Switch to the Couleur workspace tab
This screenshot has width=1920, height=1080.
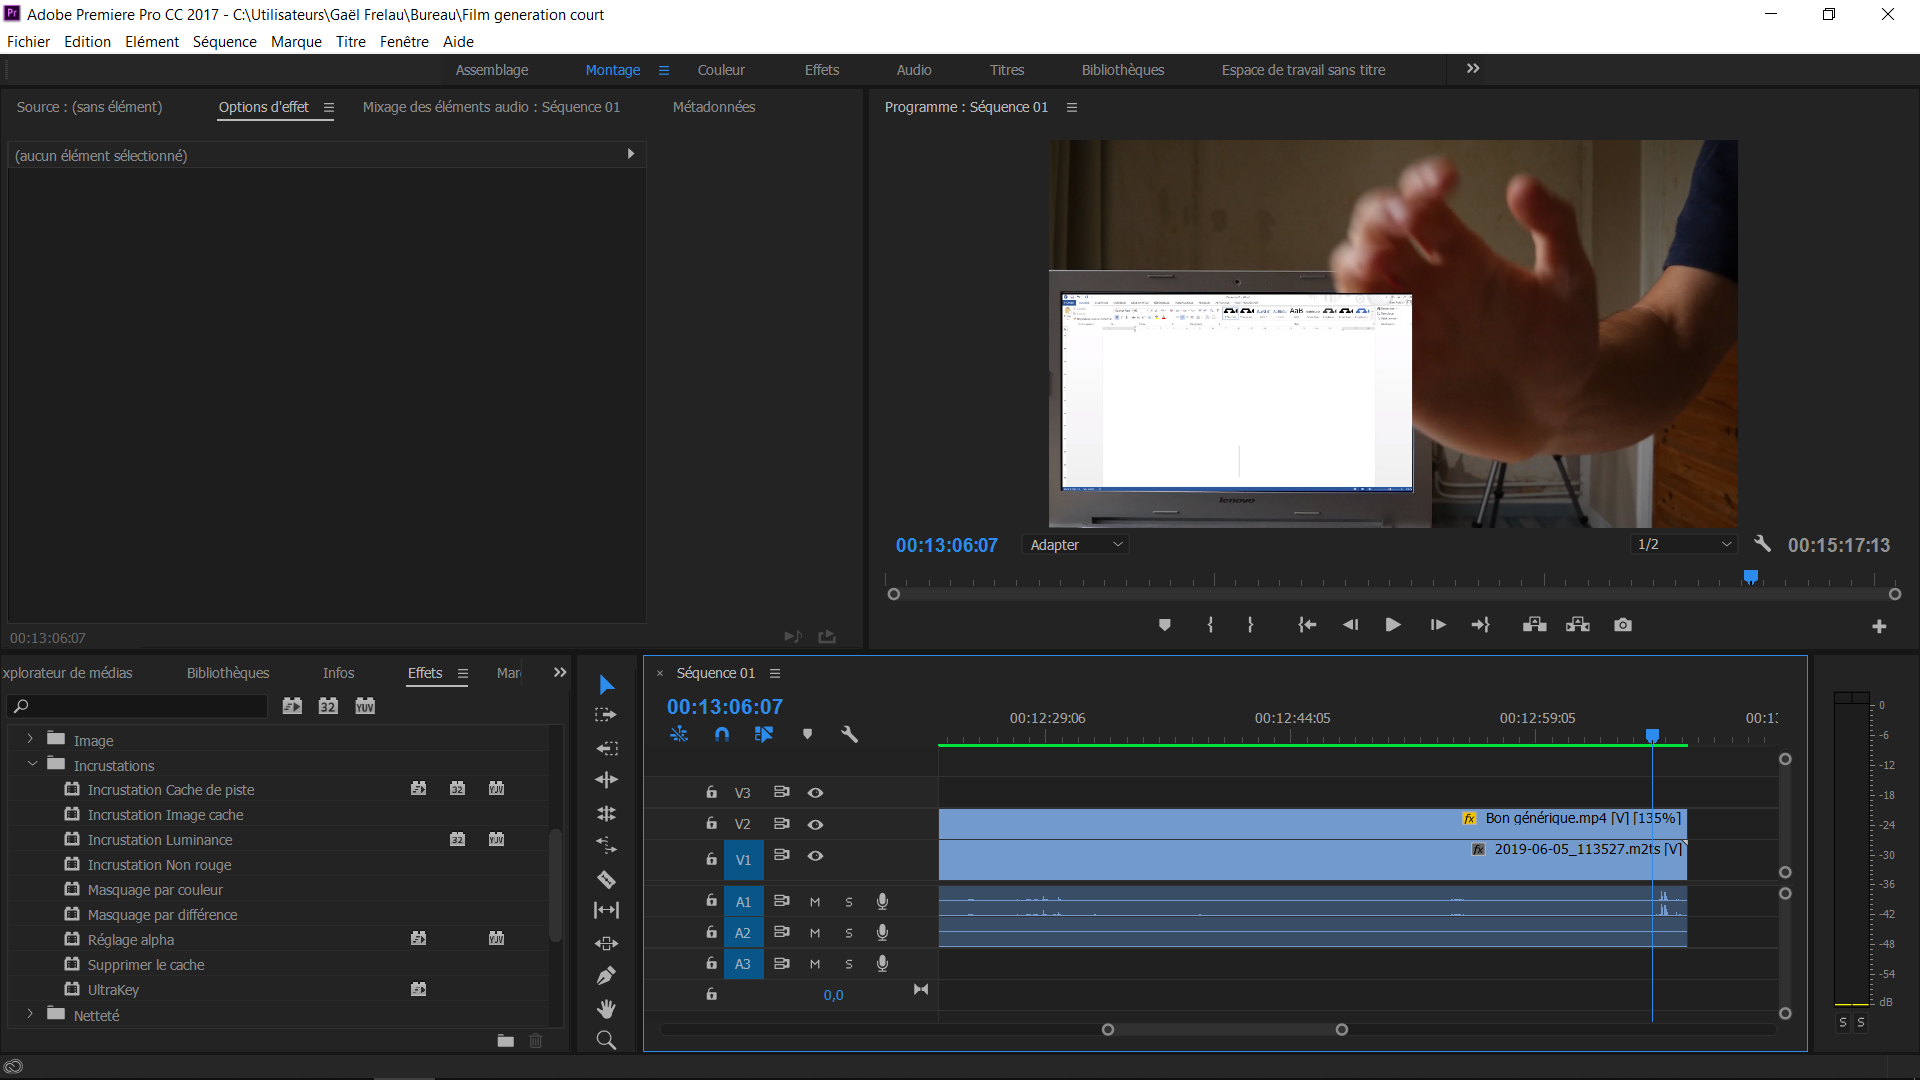(x=721, y=70)
